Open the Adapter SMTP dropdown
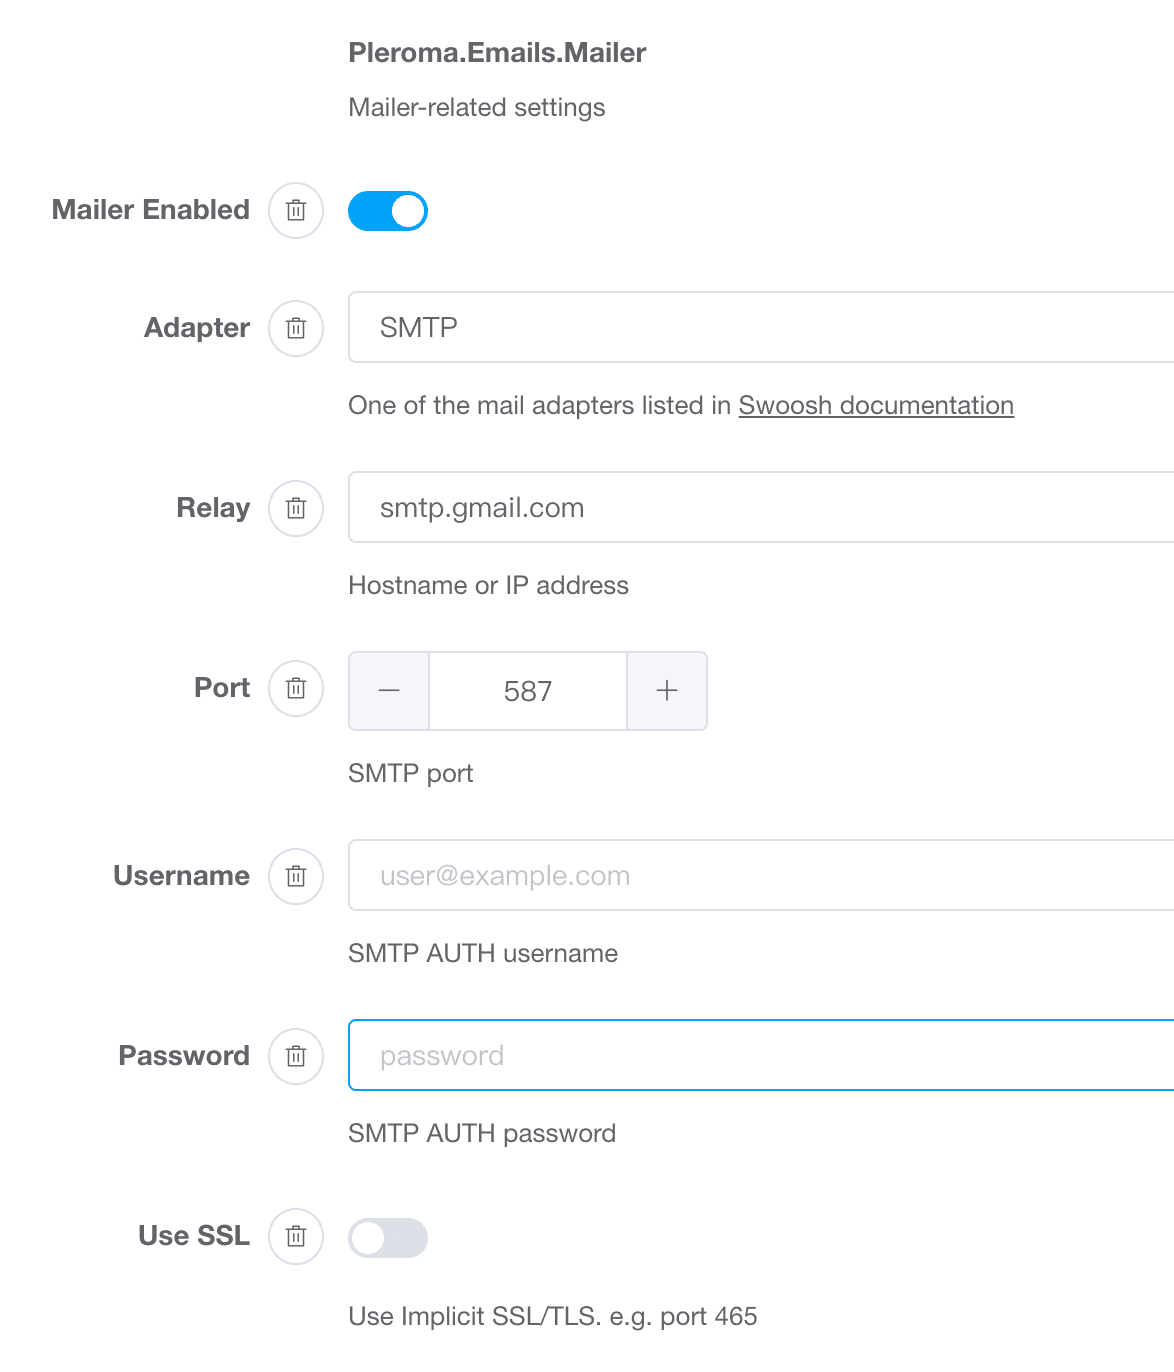 click(x=761, y=327)
